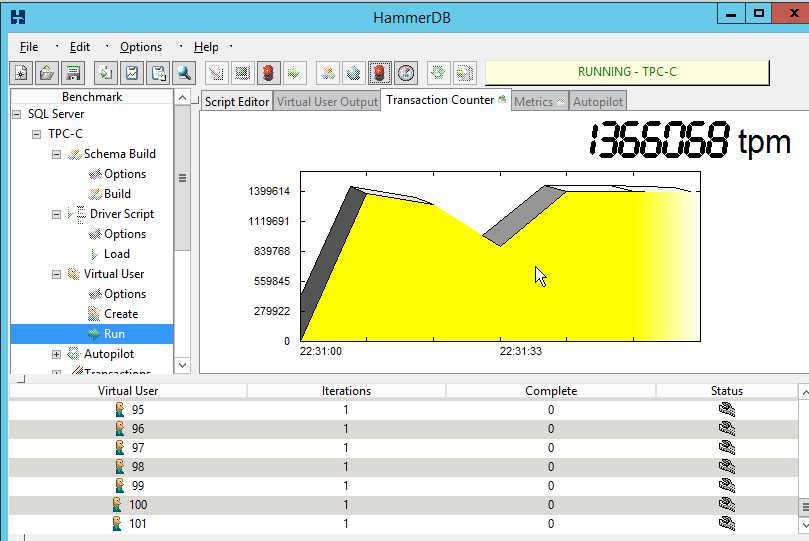Click the Autopilot toolbar icon

click(438, 73)
